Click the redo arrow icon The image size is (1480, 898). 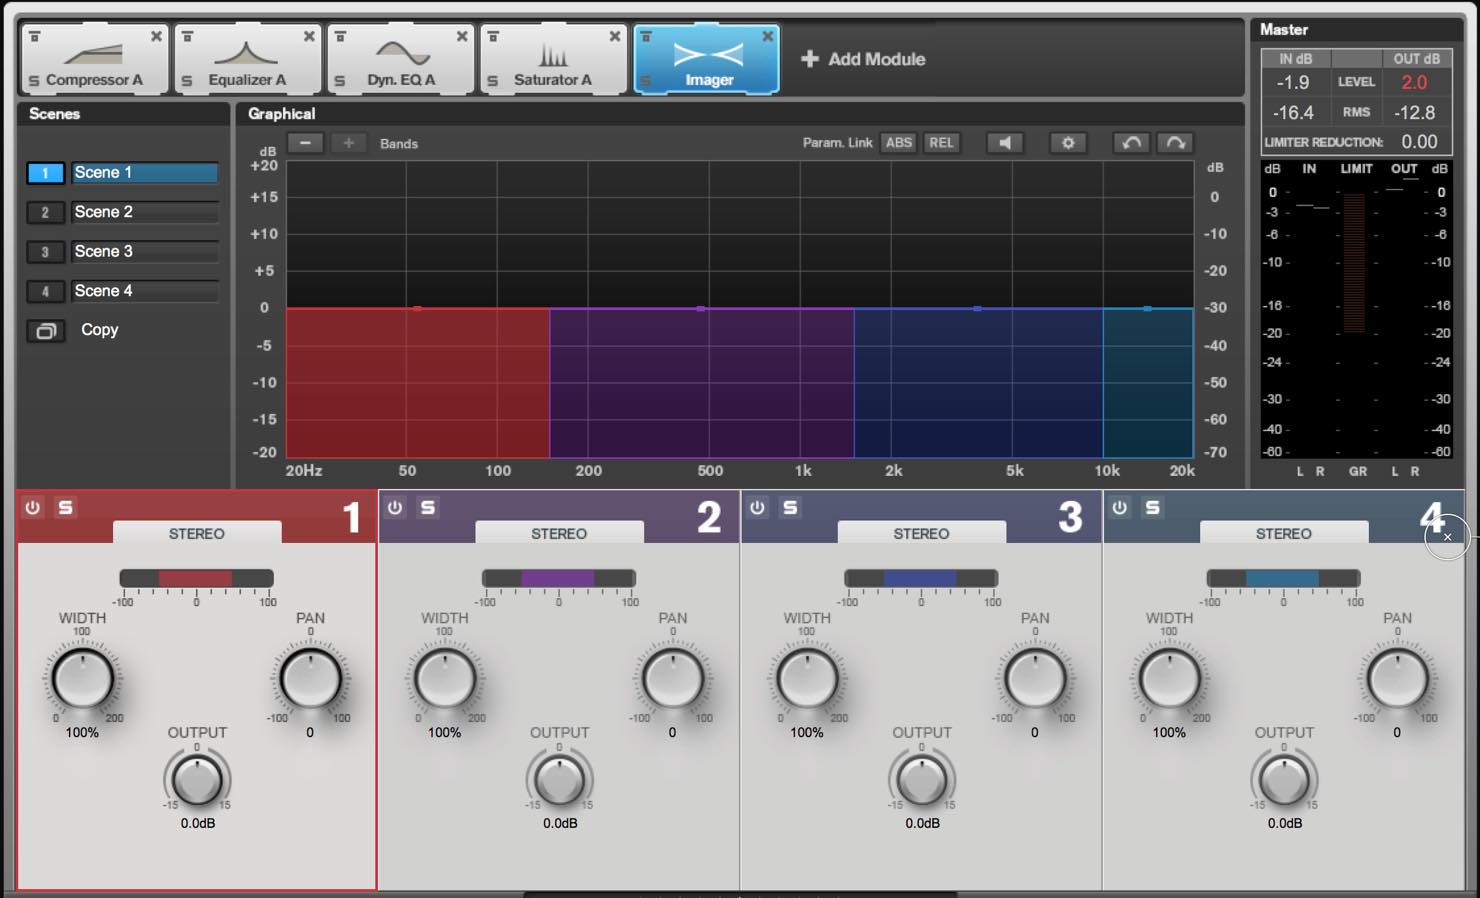pyautogui.click(x=1175, y=143)
